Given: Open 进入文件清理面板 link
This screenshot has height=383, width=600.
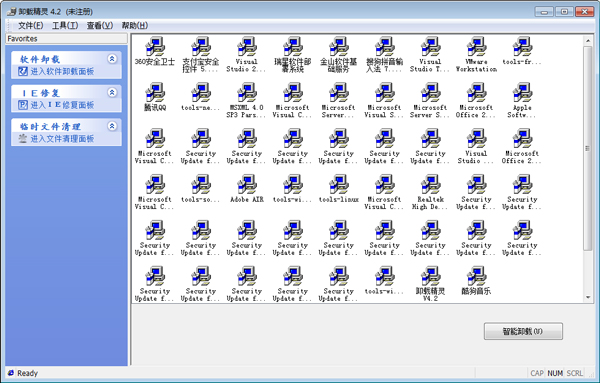Looking at the screenshot, I should click(x=62, y=139).
